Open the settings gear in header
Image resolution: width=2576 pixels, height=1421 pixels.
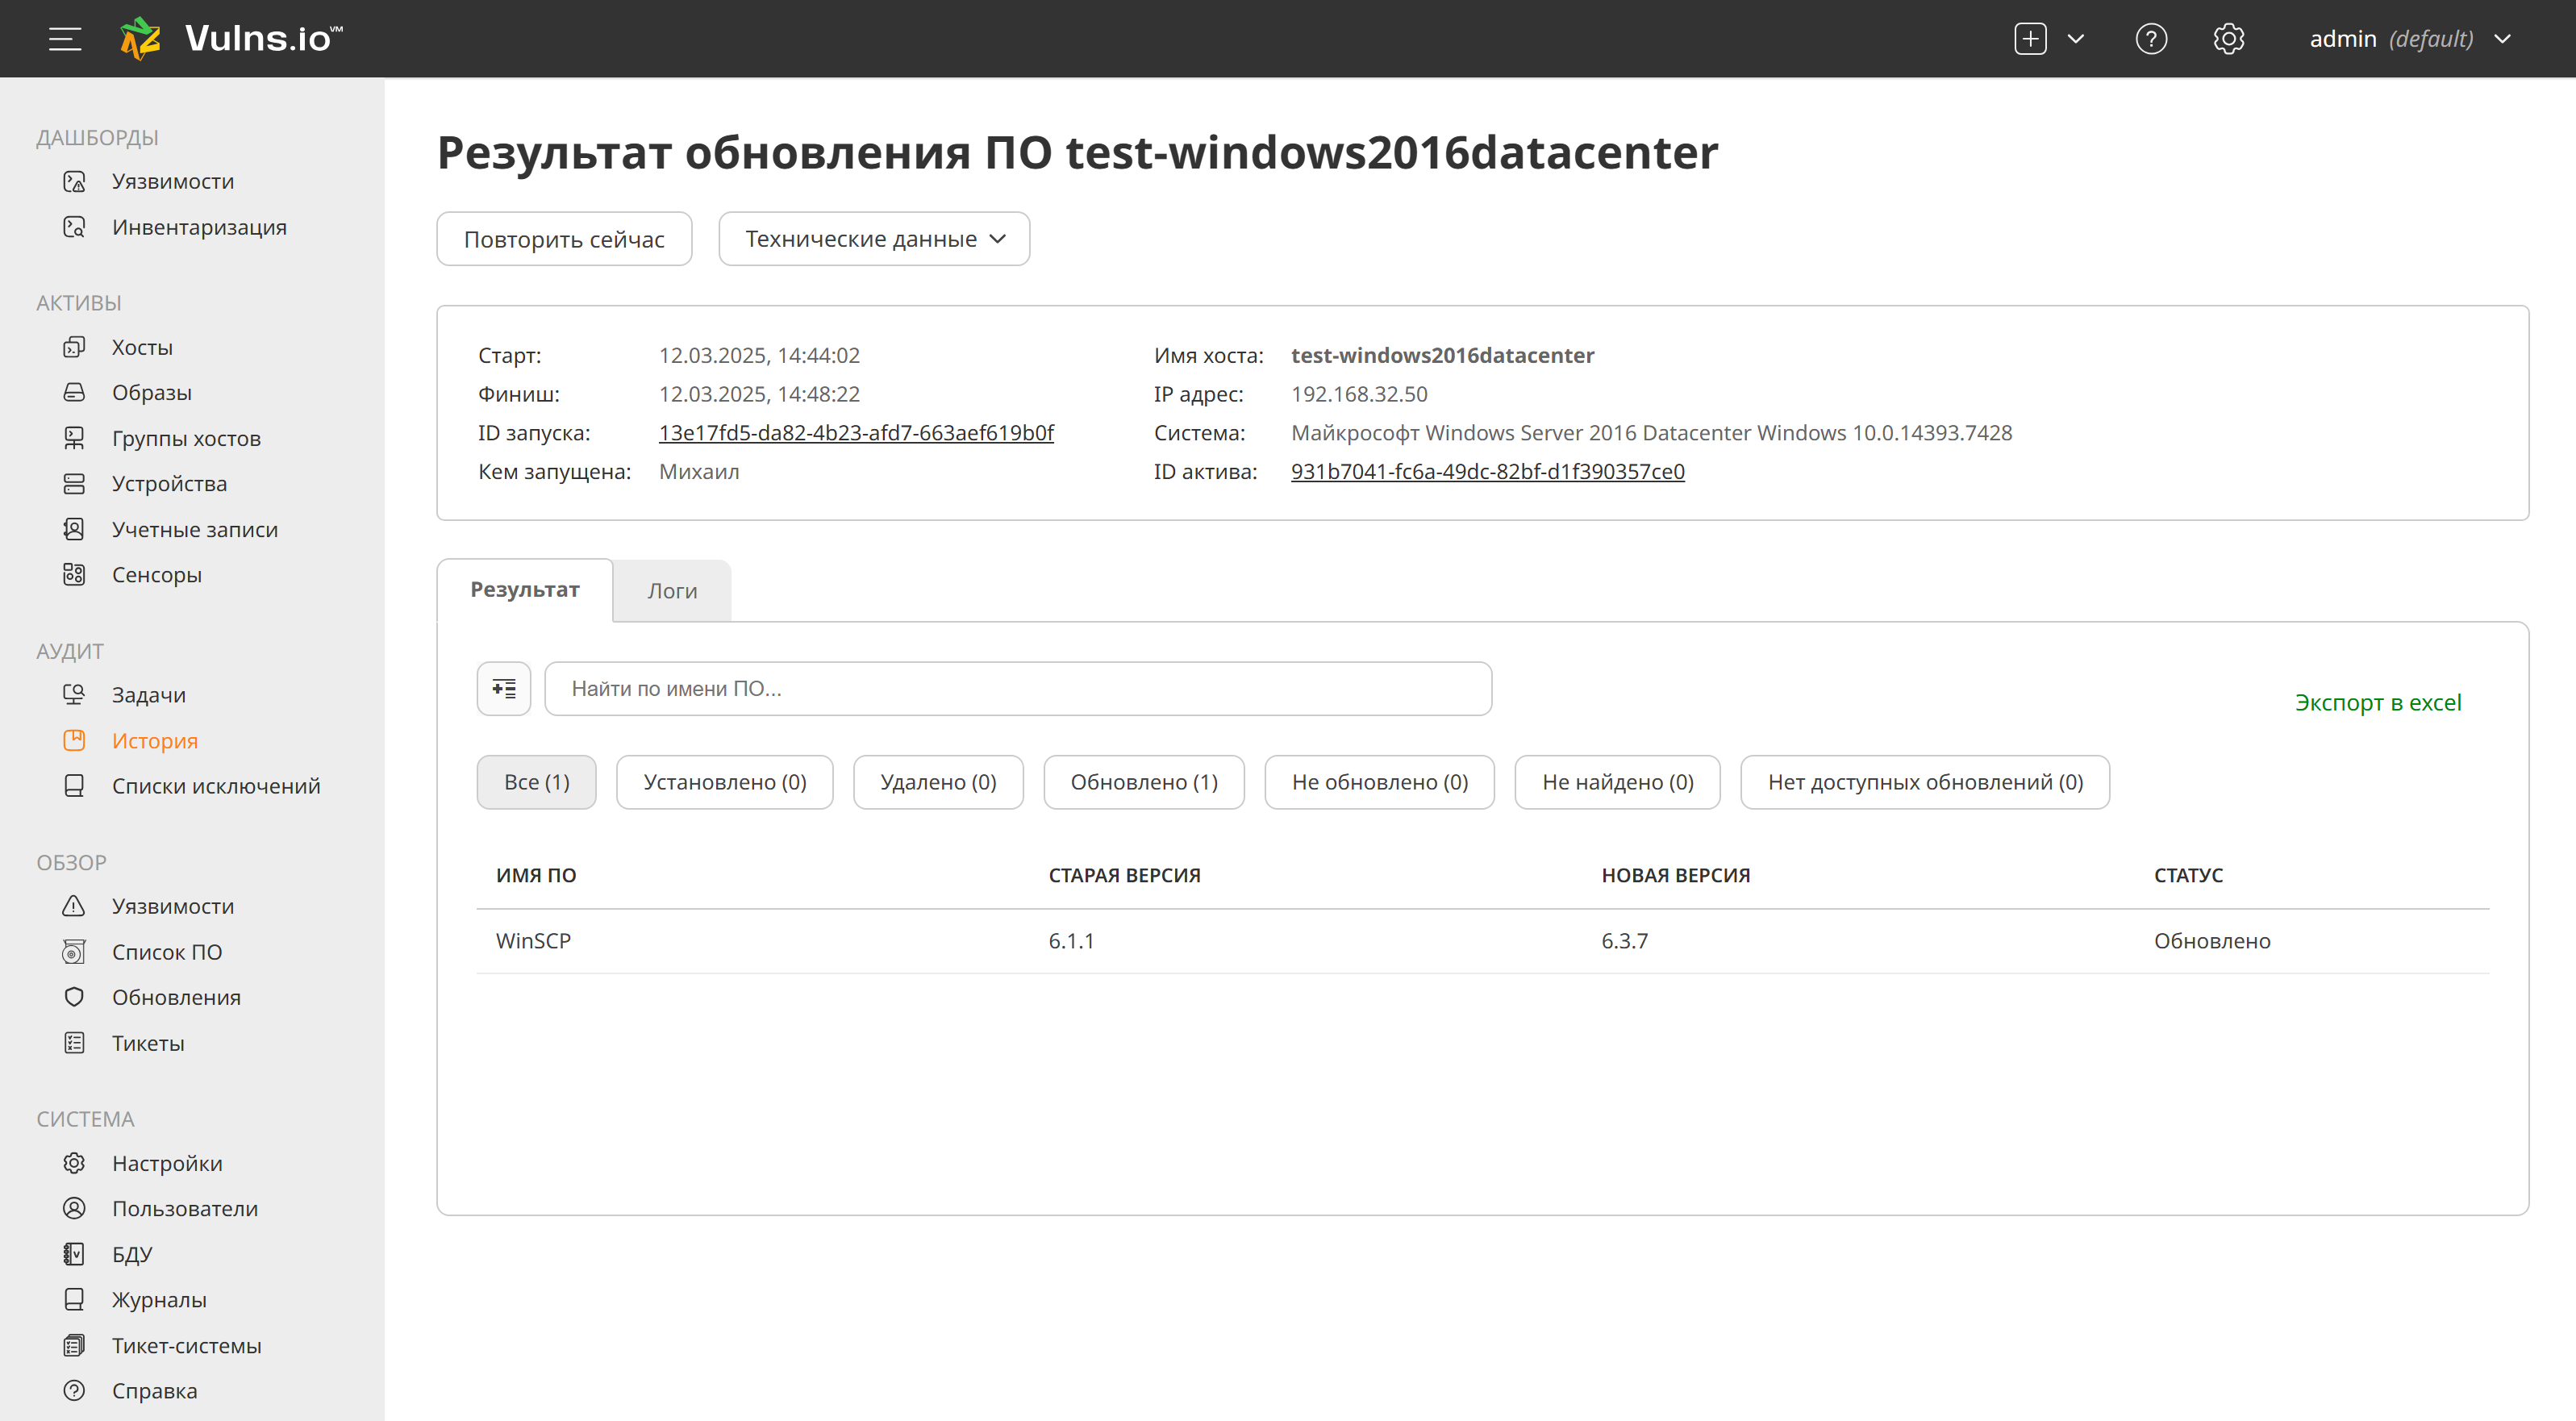(x=2229, y=39)
